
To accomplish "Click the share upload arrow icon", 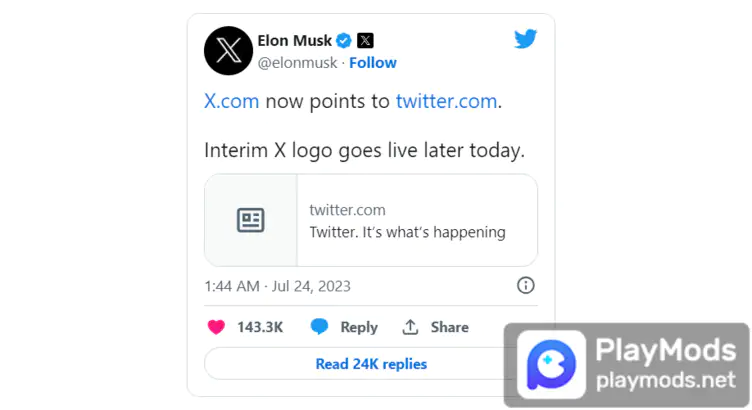I will 410,327.
